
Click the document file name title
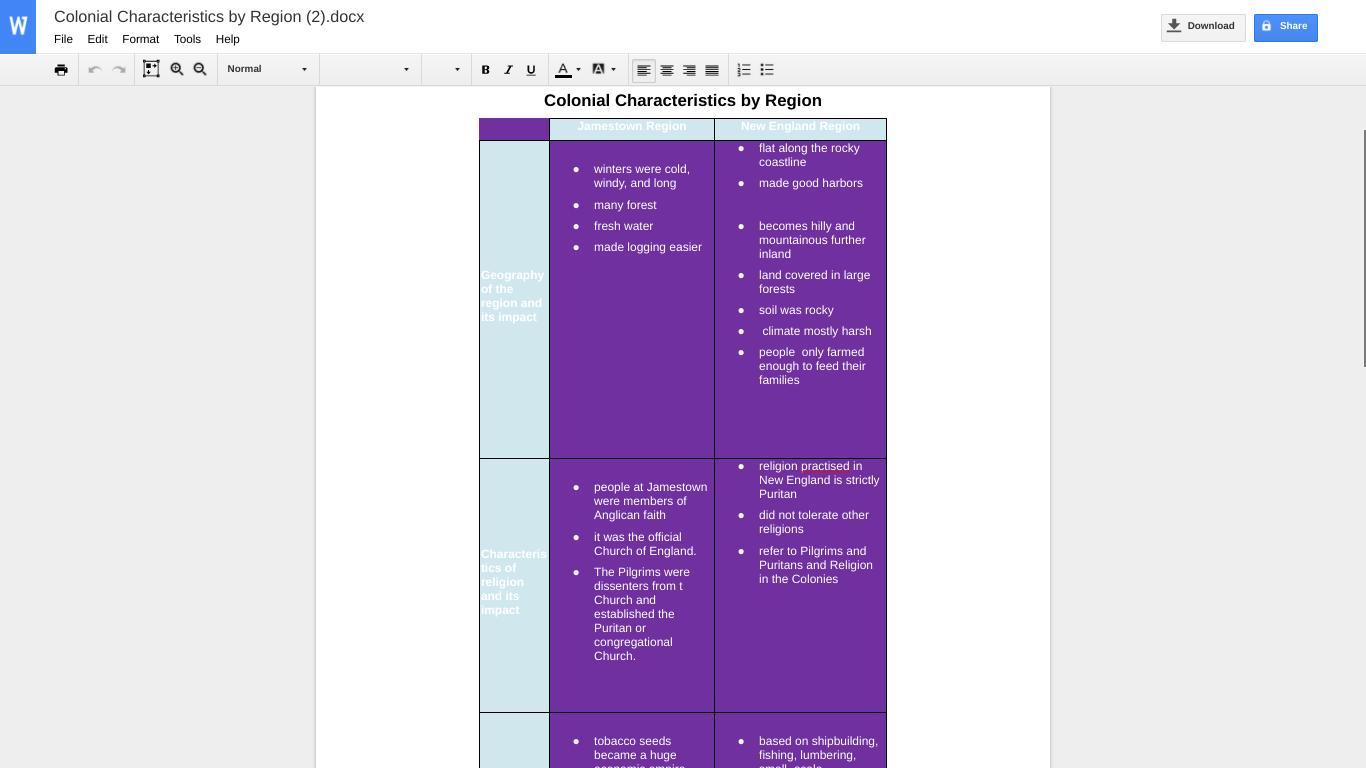point(209,17)
